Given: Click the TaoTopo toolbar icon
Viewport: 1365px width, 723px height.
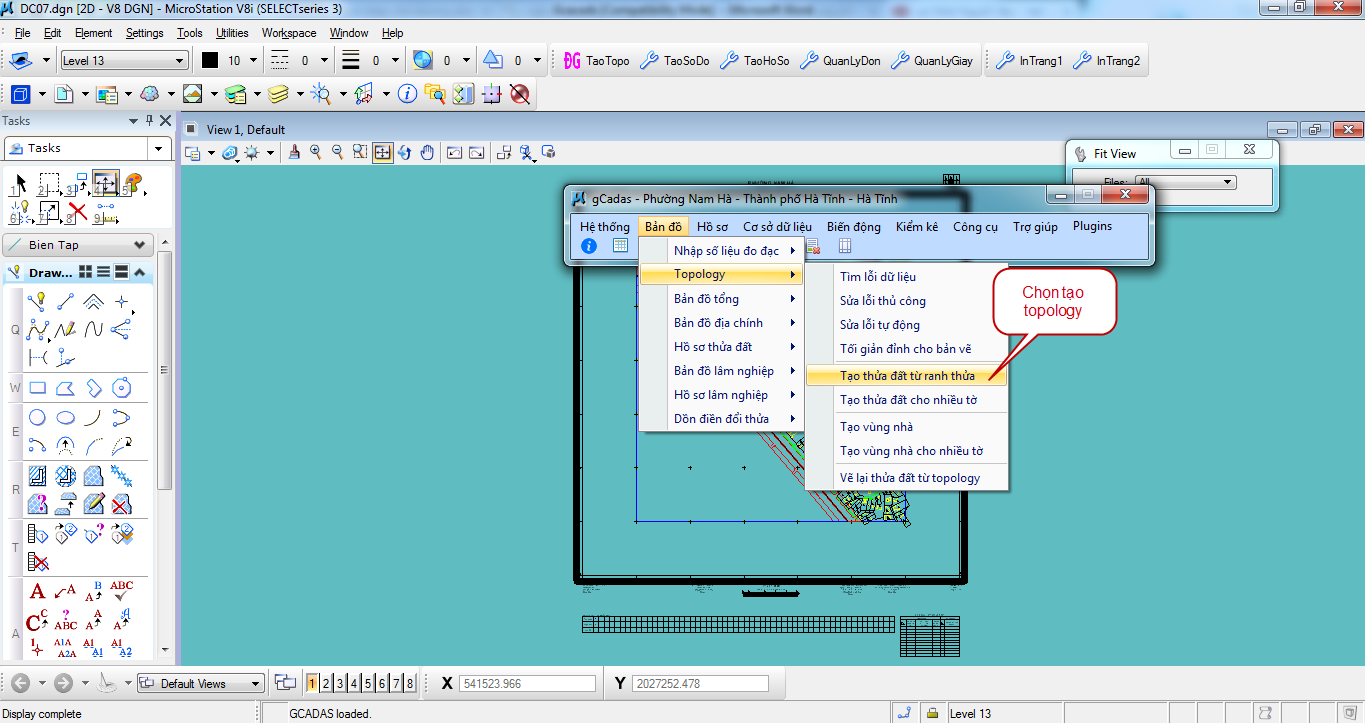Looking at the screenshot, I should click(x=597, y=61).
